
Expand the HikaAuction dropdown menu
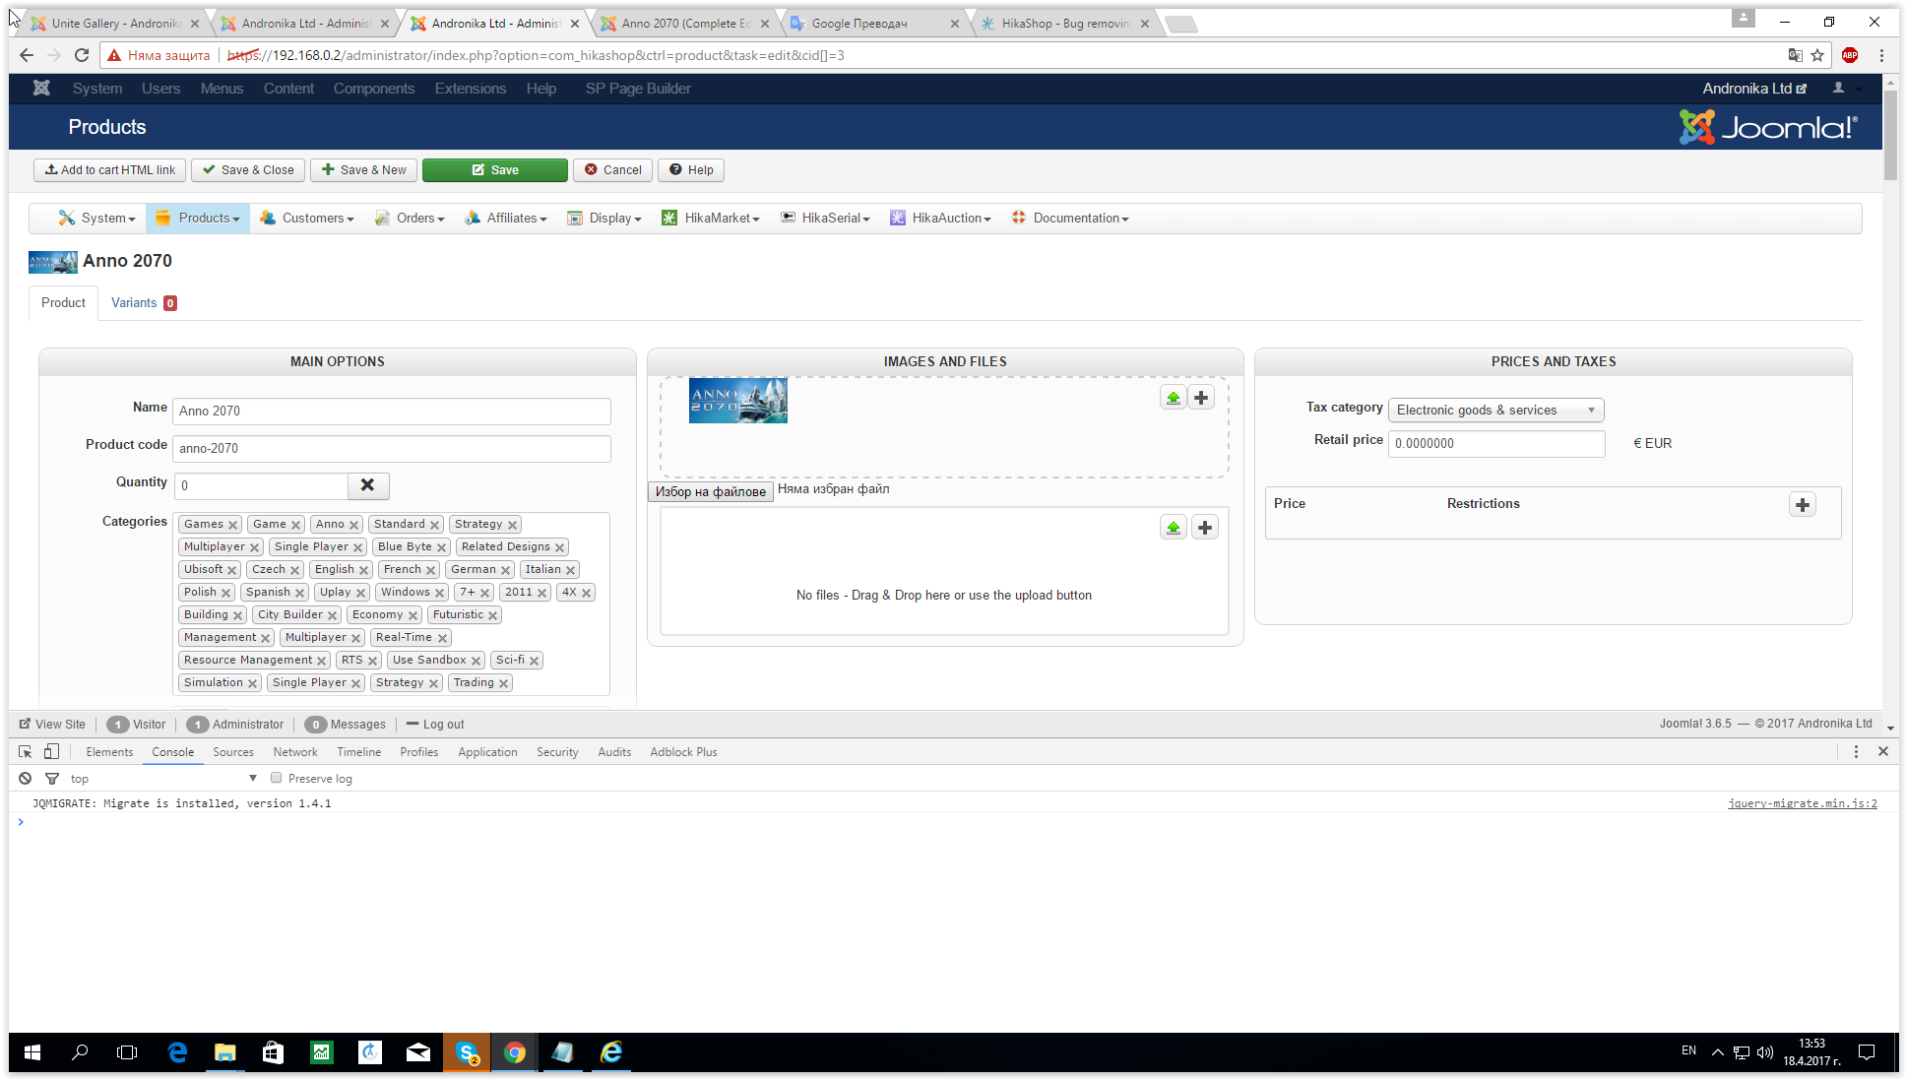click(941, 218)
